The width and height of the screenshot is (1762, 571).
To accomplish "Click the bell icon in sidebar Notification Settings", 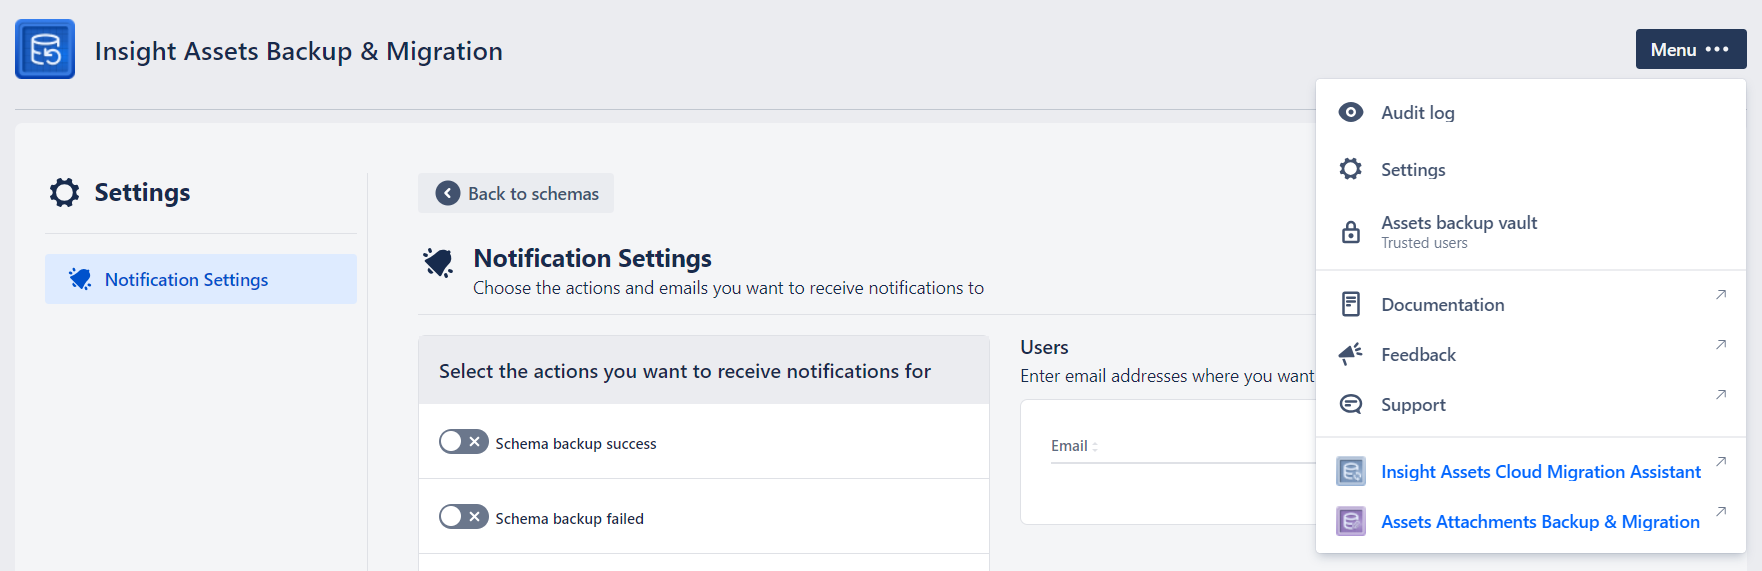I will click(80, 279).
